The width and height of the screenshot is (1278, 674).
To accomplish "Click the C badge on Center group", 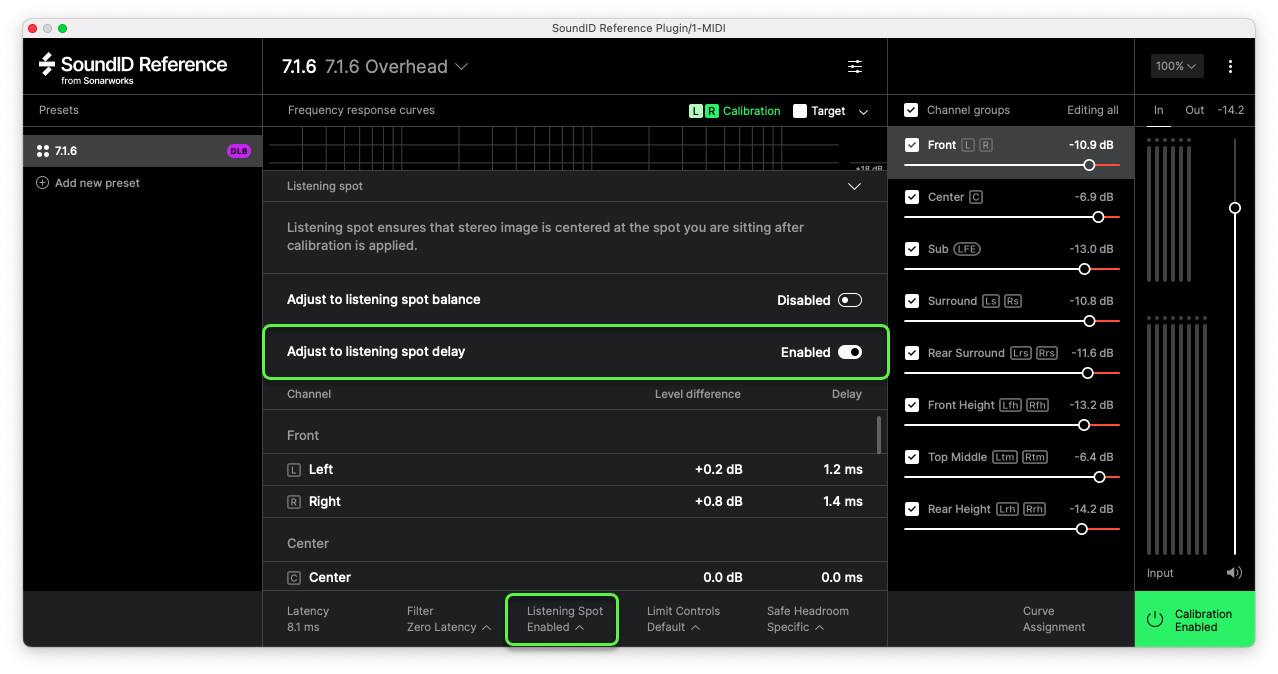I will [976, 197].
